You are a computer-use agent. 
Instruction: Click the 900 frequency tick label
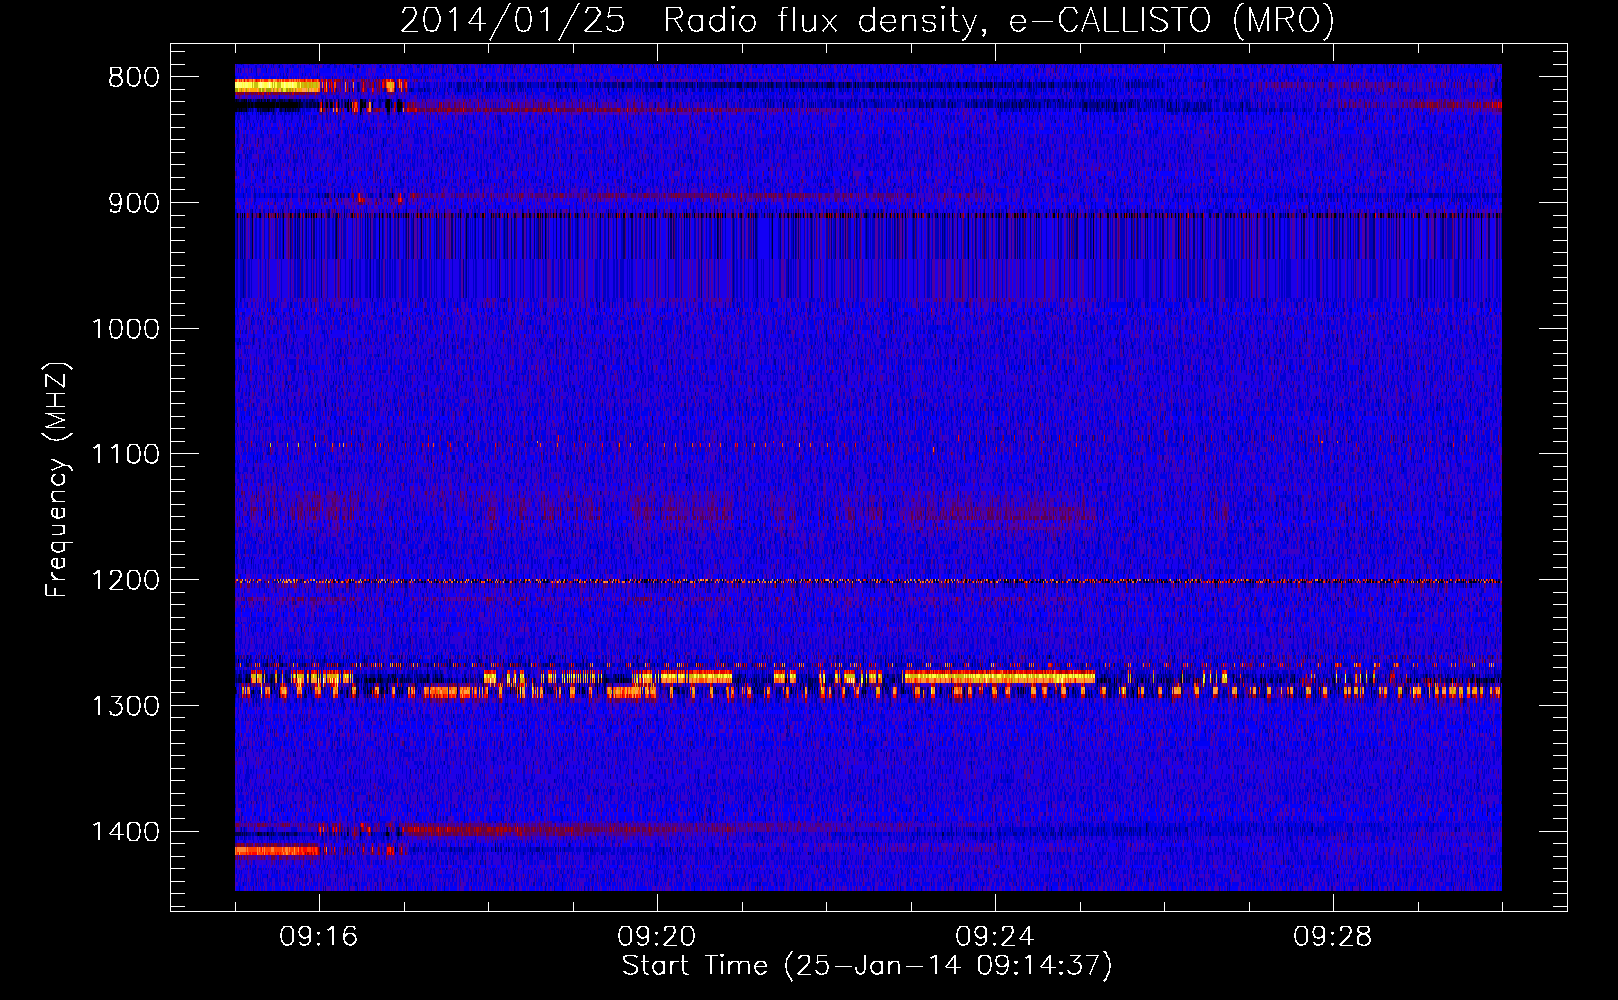pos(134,204)
